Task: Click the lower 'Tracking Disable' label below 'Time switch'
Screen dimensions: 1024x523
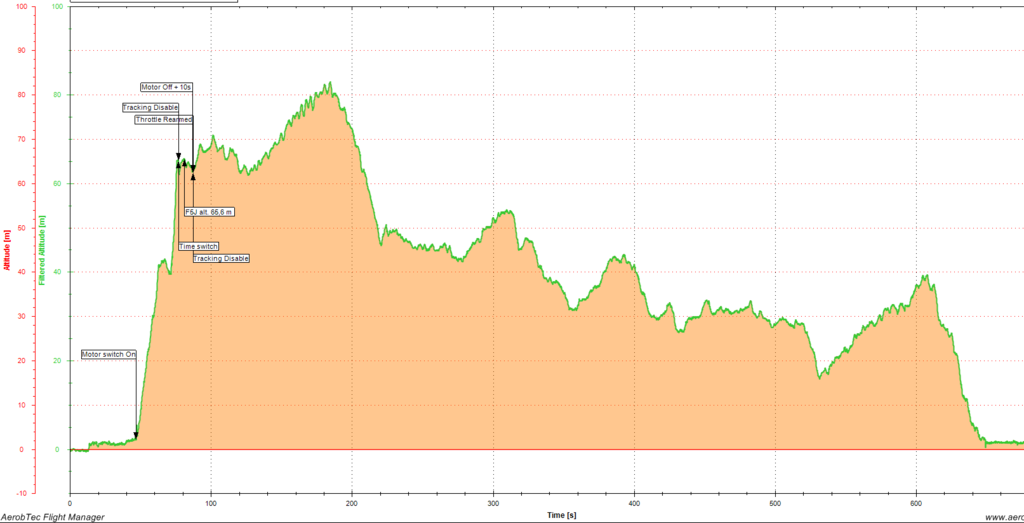Action: coord(221,258)
